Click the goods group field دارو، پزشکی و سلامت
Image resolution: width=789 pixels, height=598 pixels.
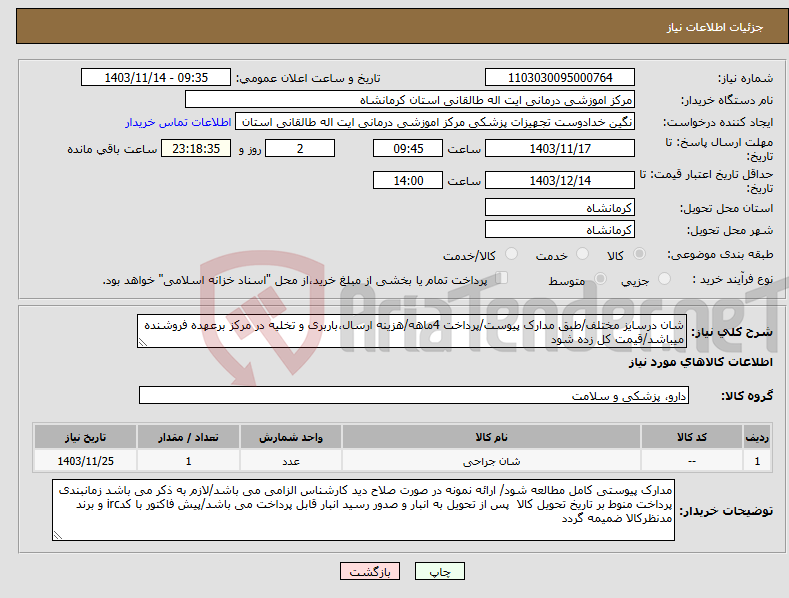(414, 396)
